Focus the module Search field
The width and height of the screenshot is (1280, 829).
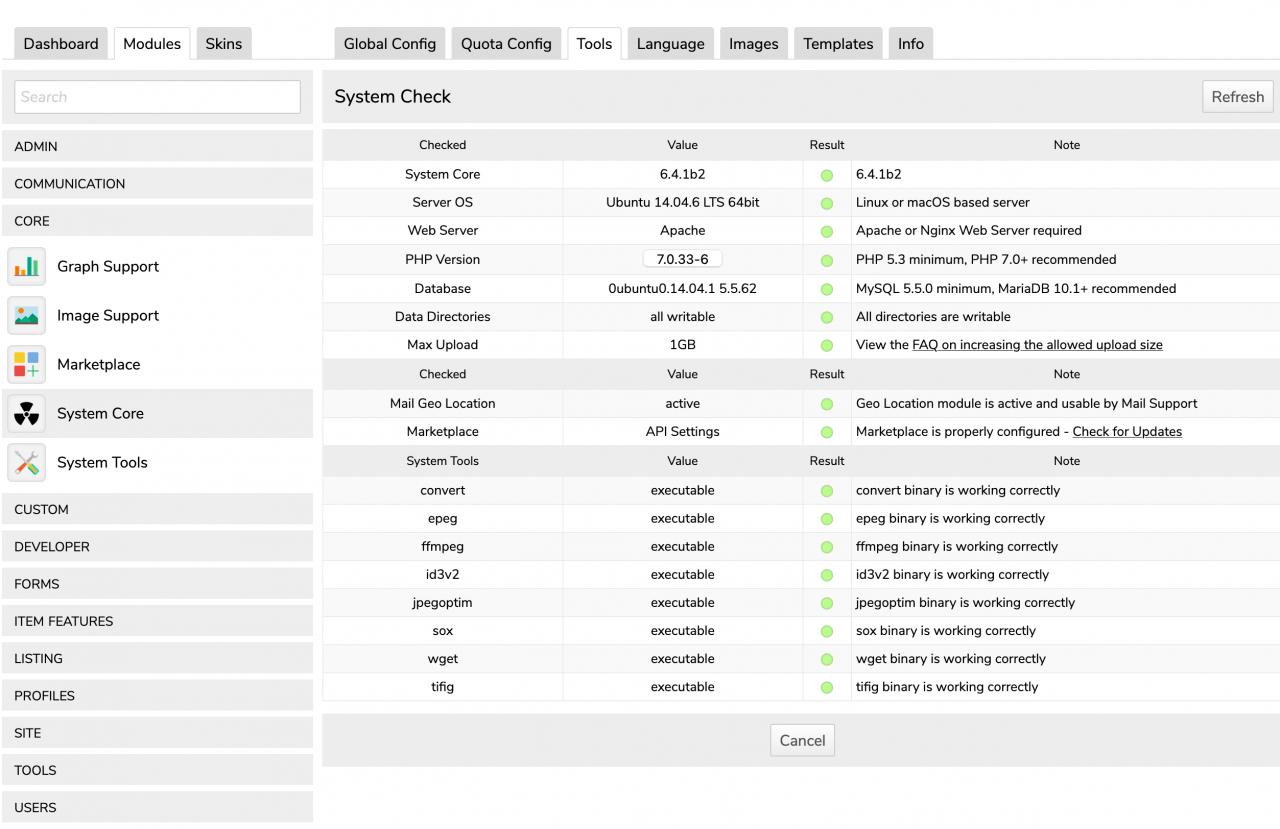157,97
